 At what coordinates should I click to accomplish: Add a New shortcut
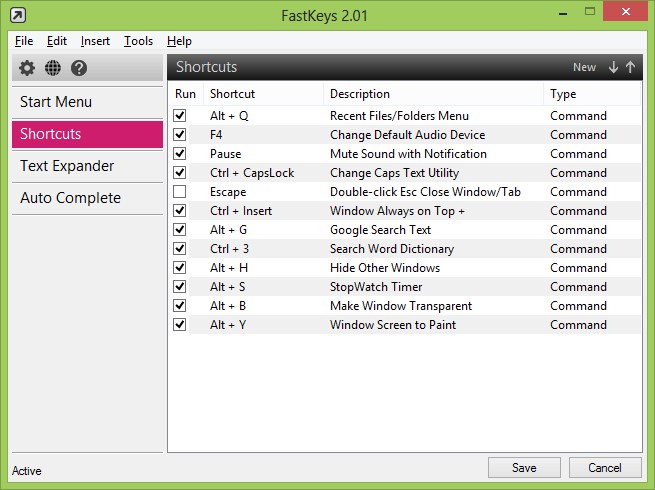(584, 67)
